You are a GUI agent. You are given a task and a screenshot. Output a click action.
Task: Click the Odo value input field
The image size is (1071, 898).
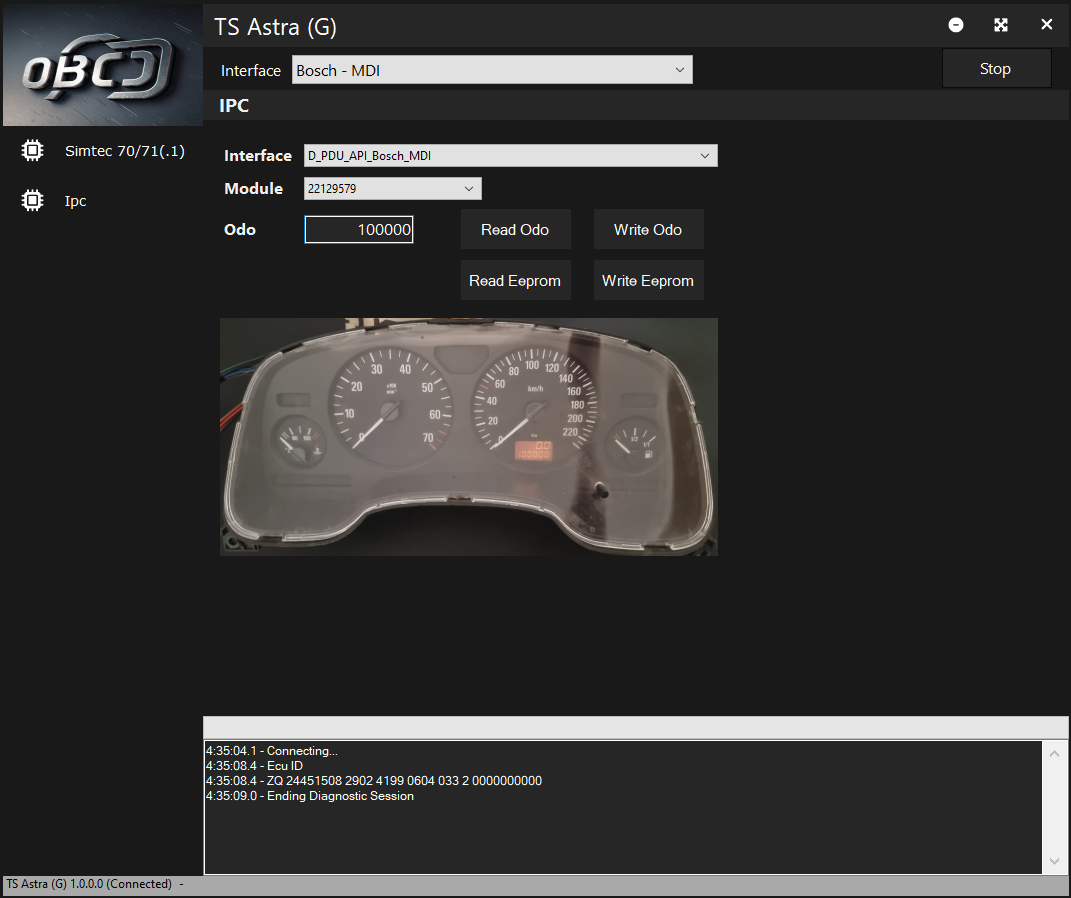[x=359, y=230]
